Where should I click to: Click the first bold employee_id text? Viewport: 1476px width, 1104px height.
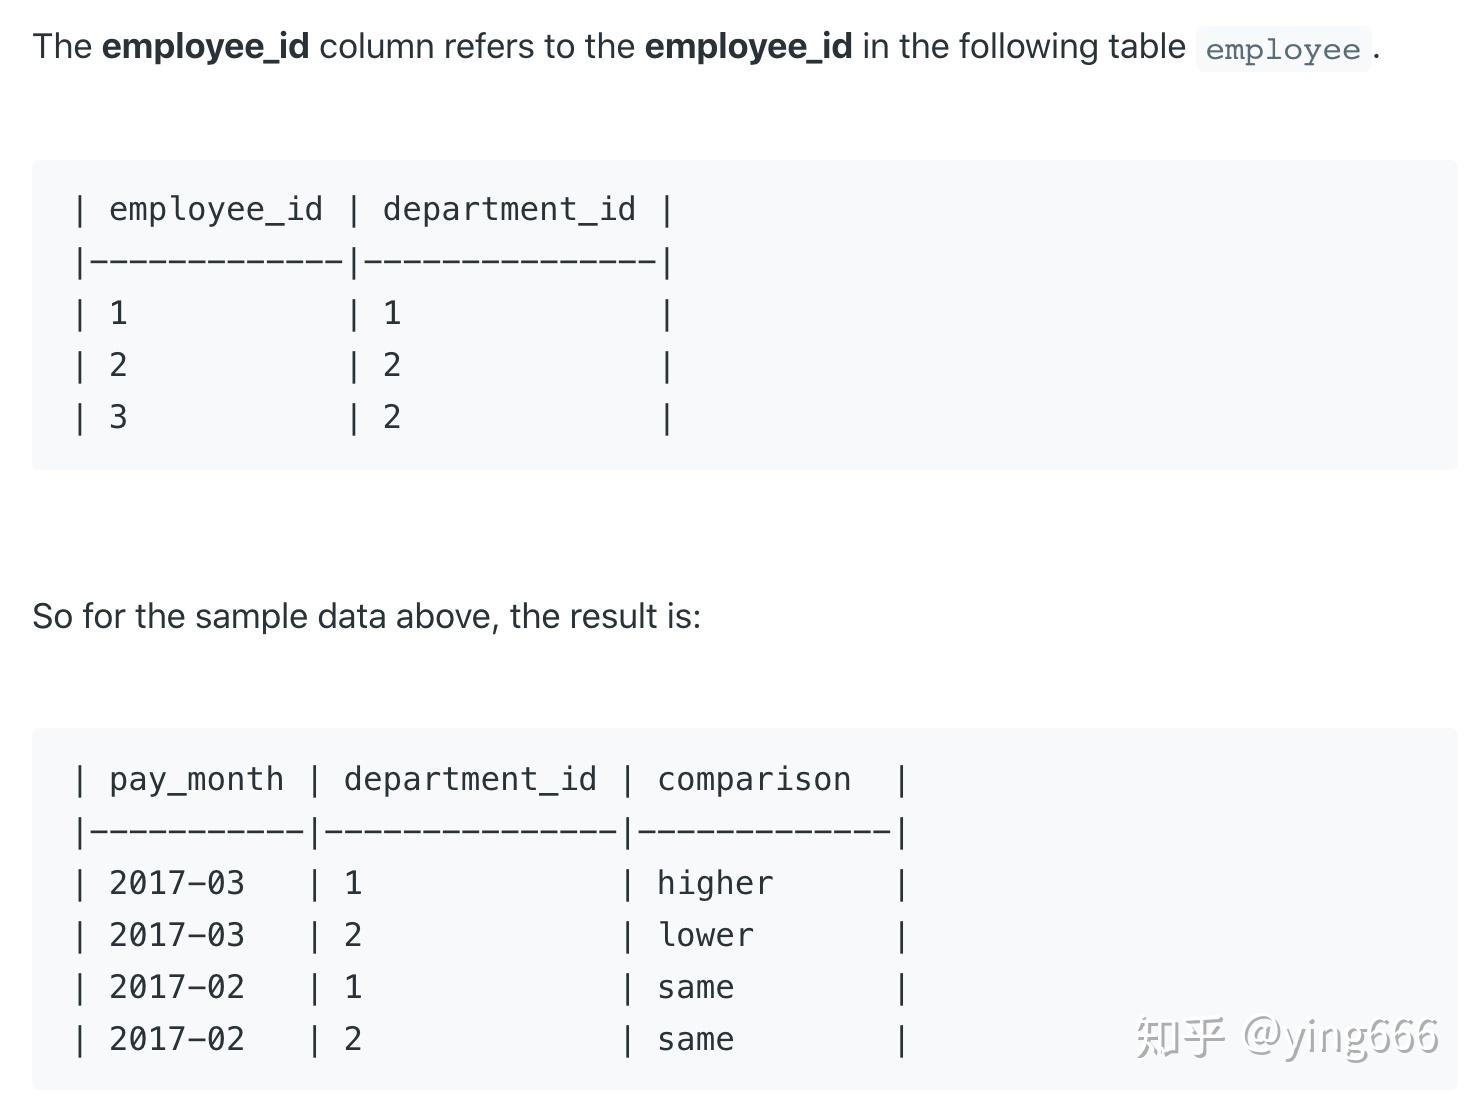(205, 47)
